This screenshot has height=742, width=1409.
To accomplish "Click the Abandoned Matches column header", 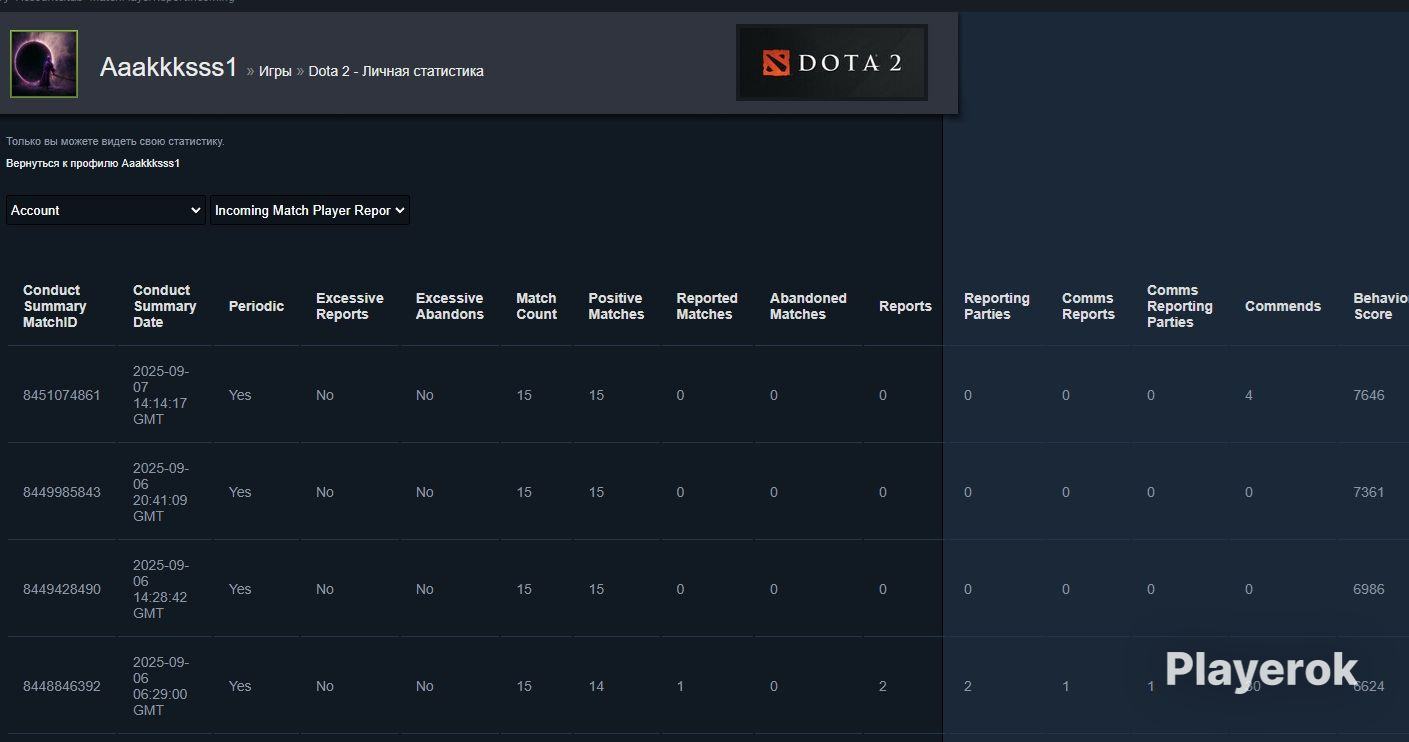I will [808, 306].
